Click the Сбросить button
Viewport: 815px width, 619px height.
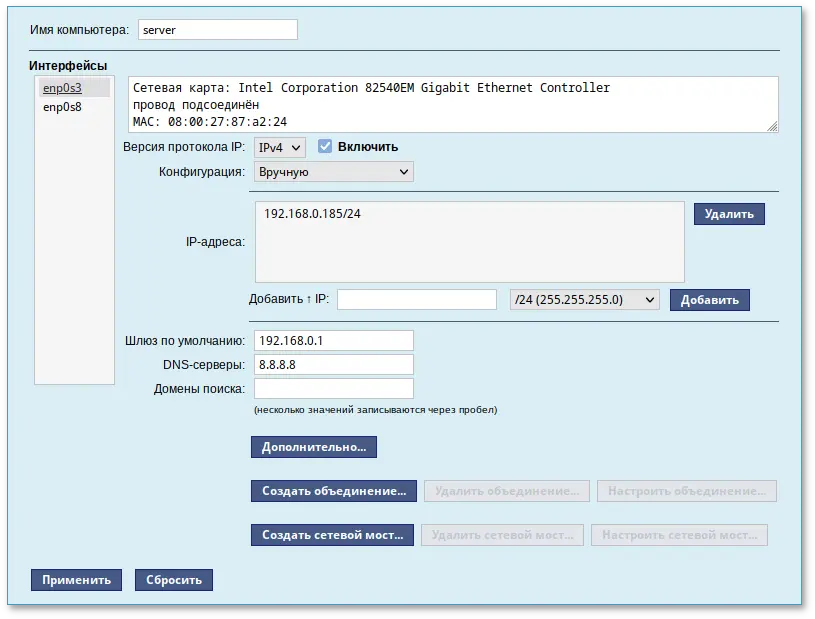tap(173, 579)
